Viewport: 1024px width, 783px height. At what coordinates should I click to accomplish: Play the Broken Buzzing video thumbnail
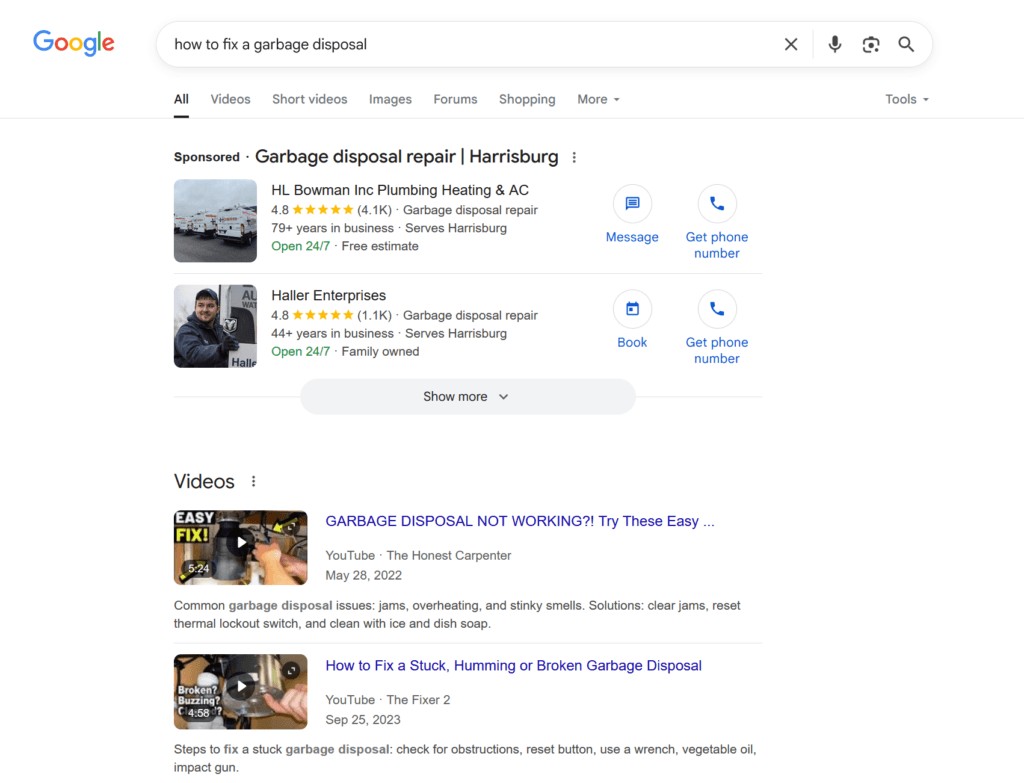pyautogui.click(x=240, y=692)
